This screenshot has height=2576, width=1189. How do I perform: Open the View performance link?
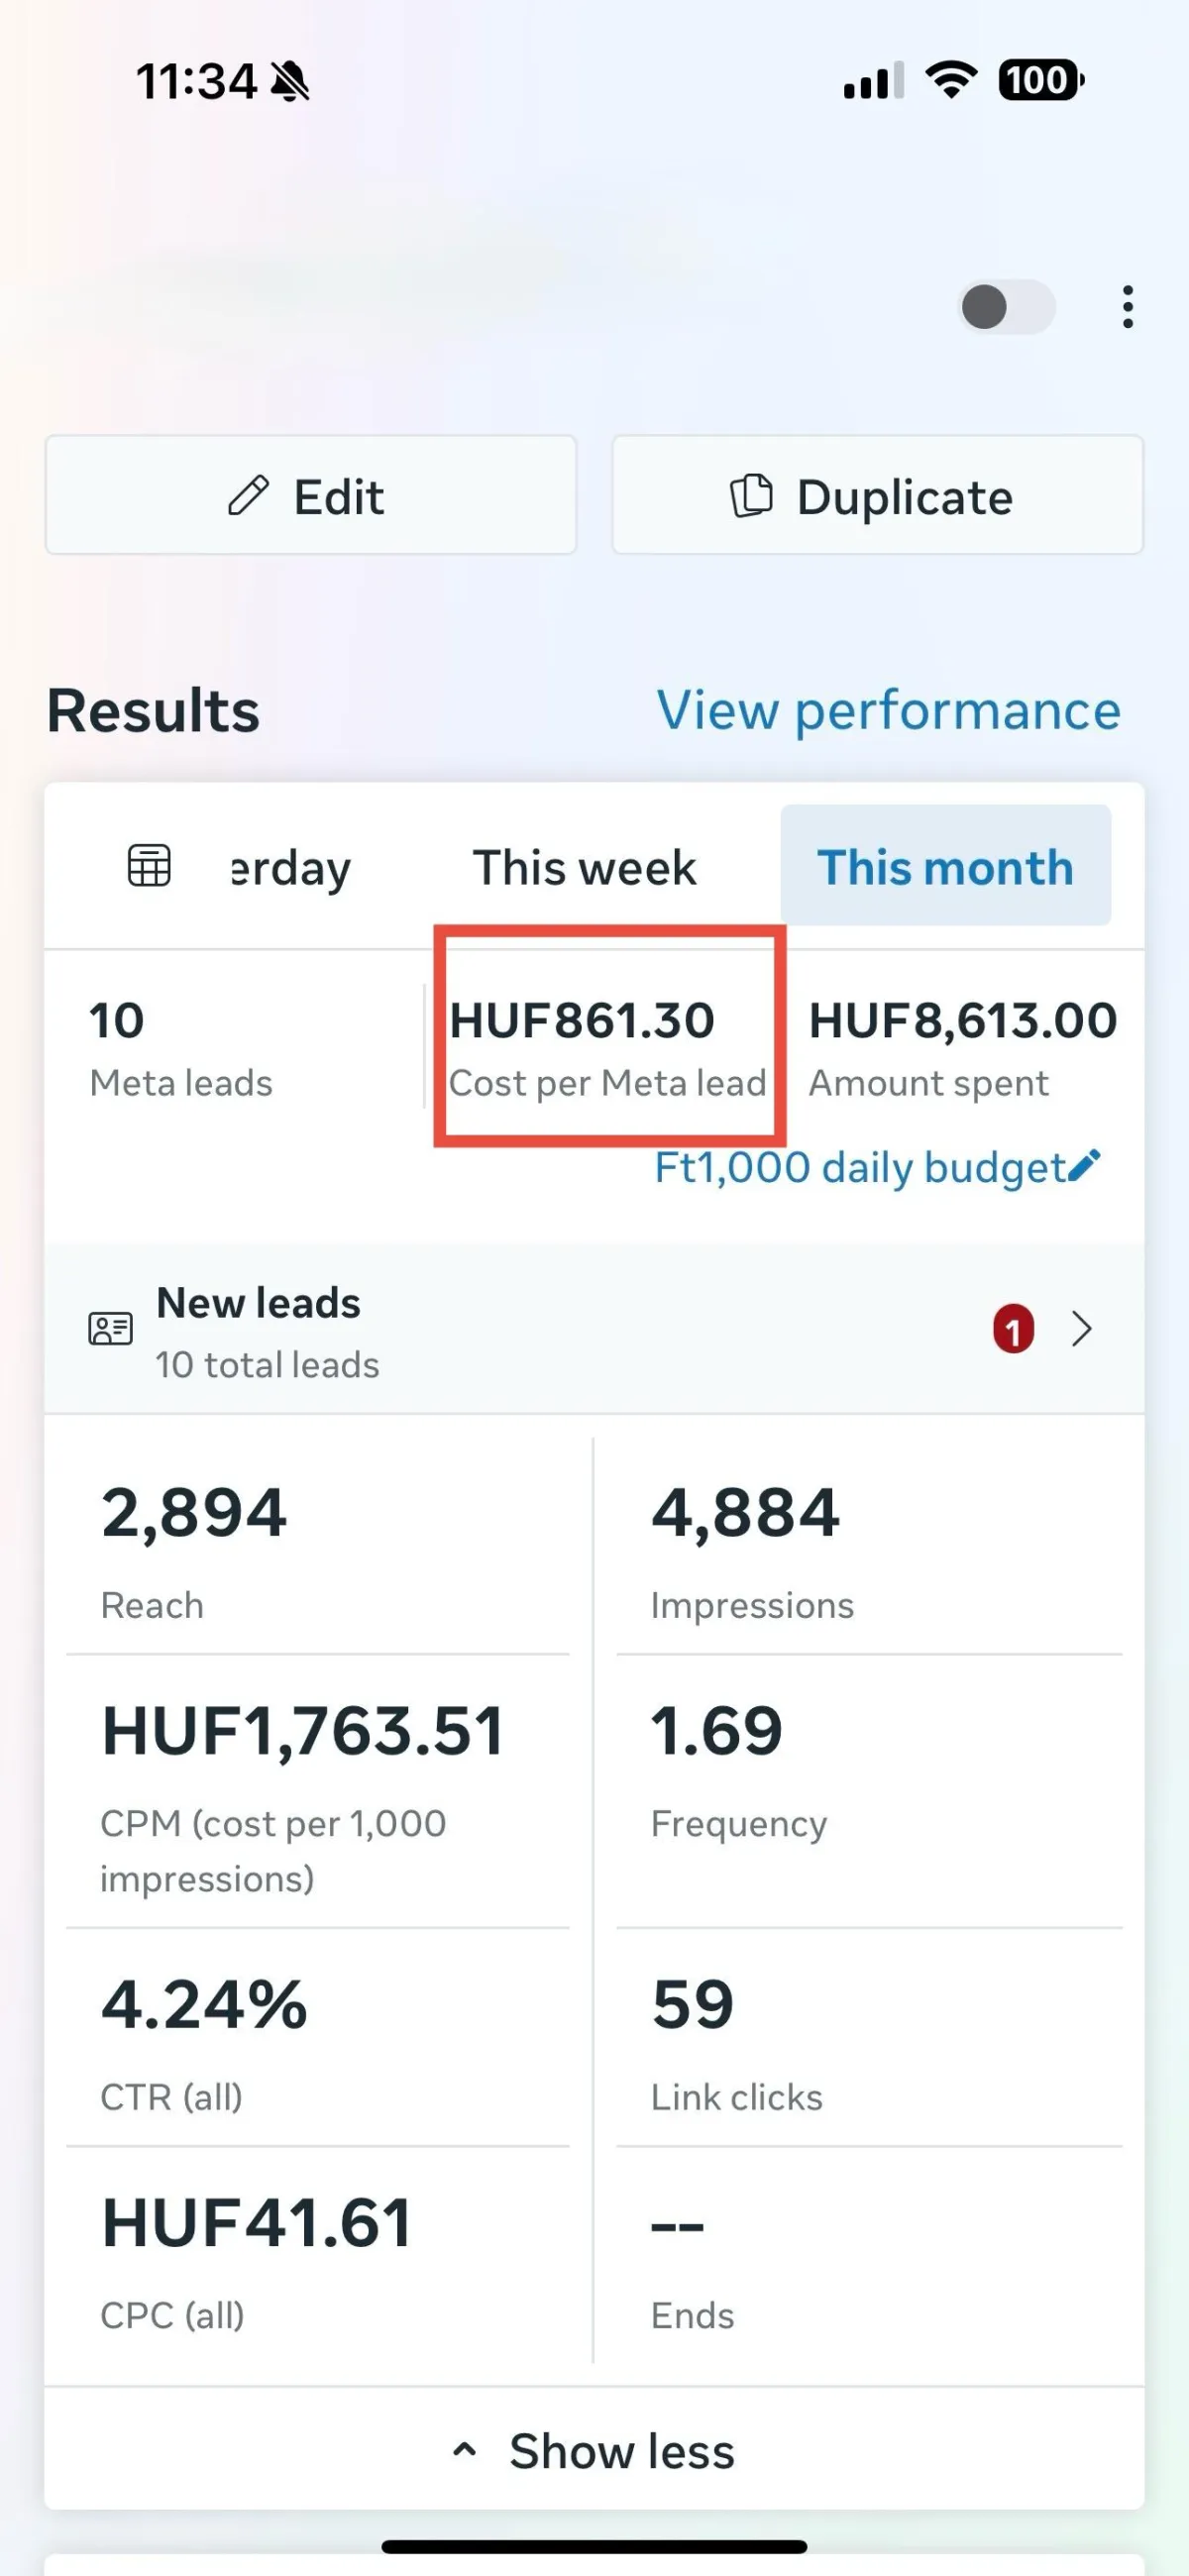pos(888,711)
